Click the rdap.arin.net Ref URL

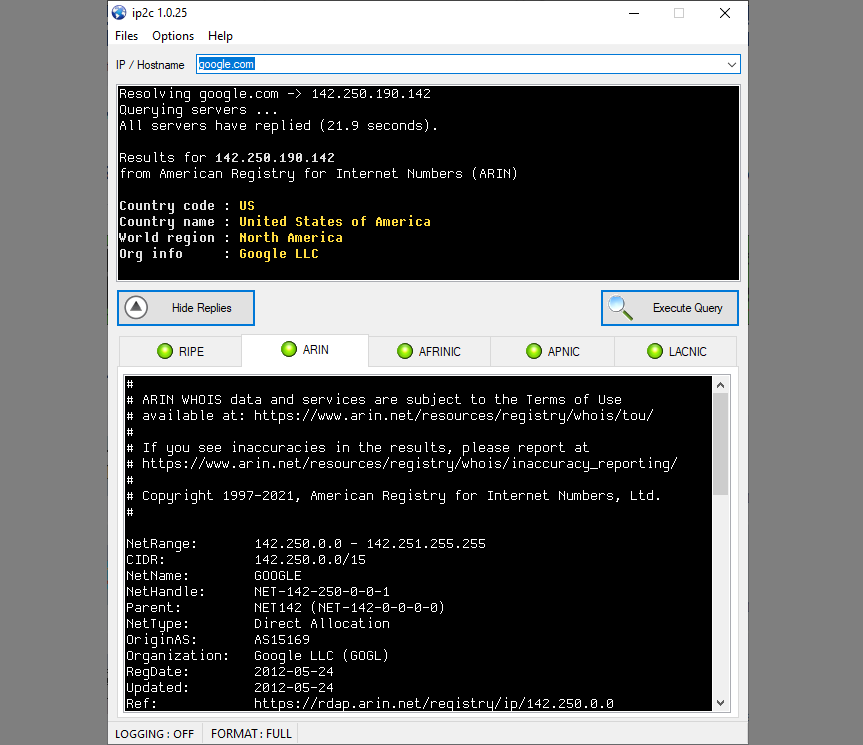(434, 703)
